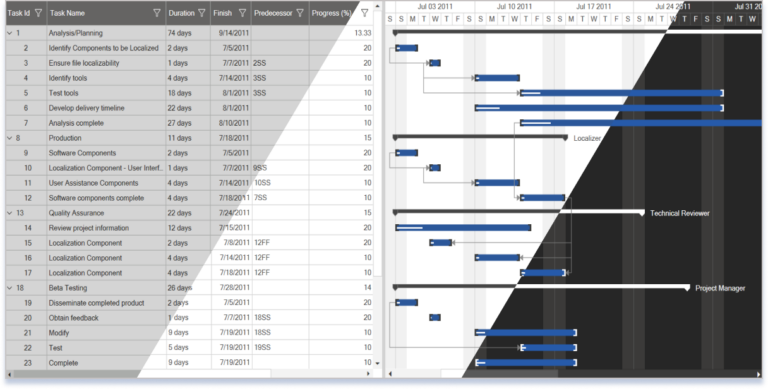Collapse the Beta Testing task group
This screenshot has height=389, width=768.
(x=9, y=288)
